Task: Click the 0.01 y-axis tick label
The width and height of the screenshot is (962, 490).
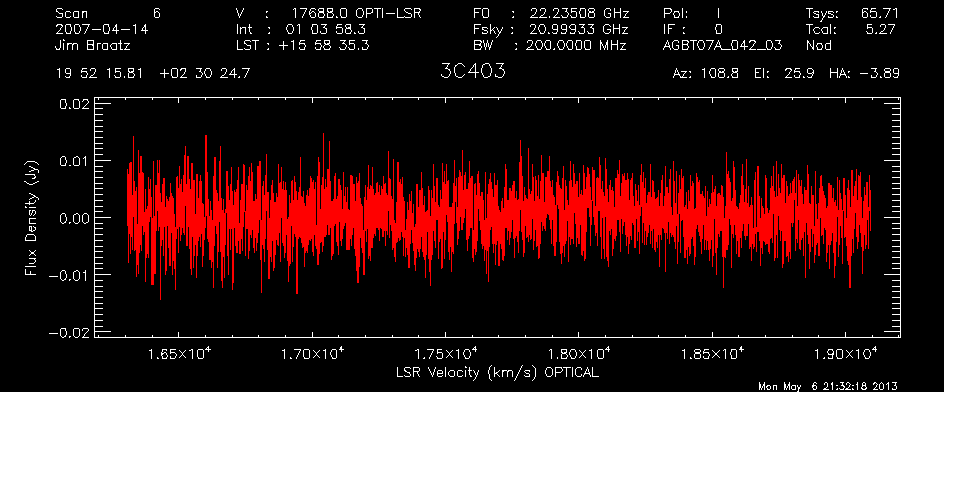Action: [x=75, y=161]
